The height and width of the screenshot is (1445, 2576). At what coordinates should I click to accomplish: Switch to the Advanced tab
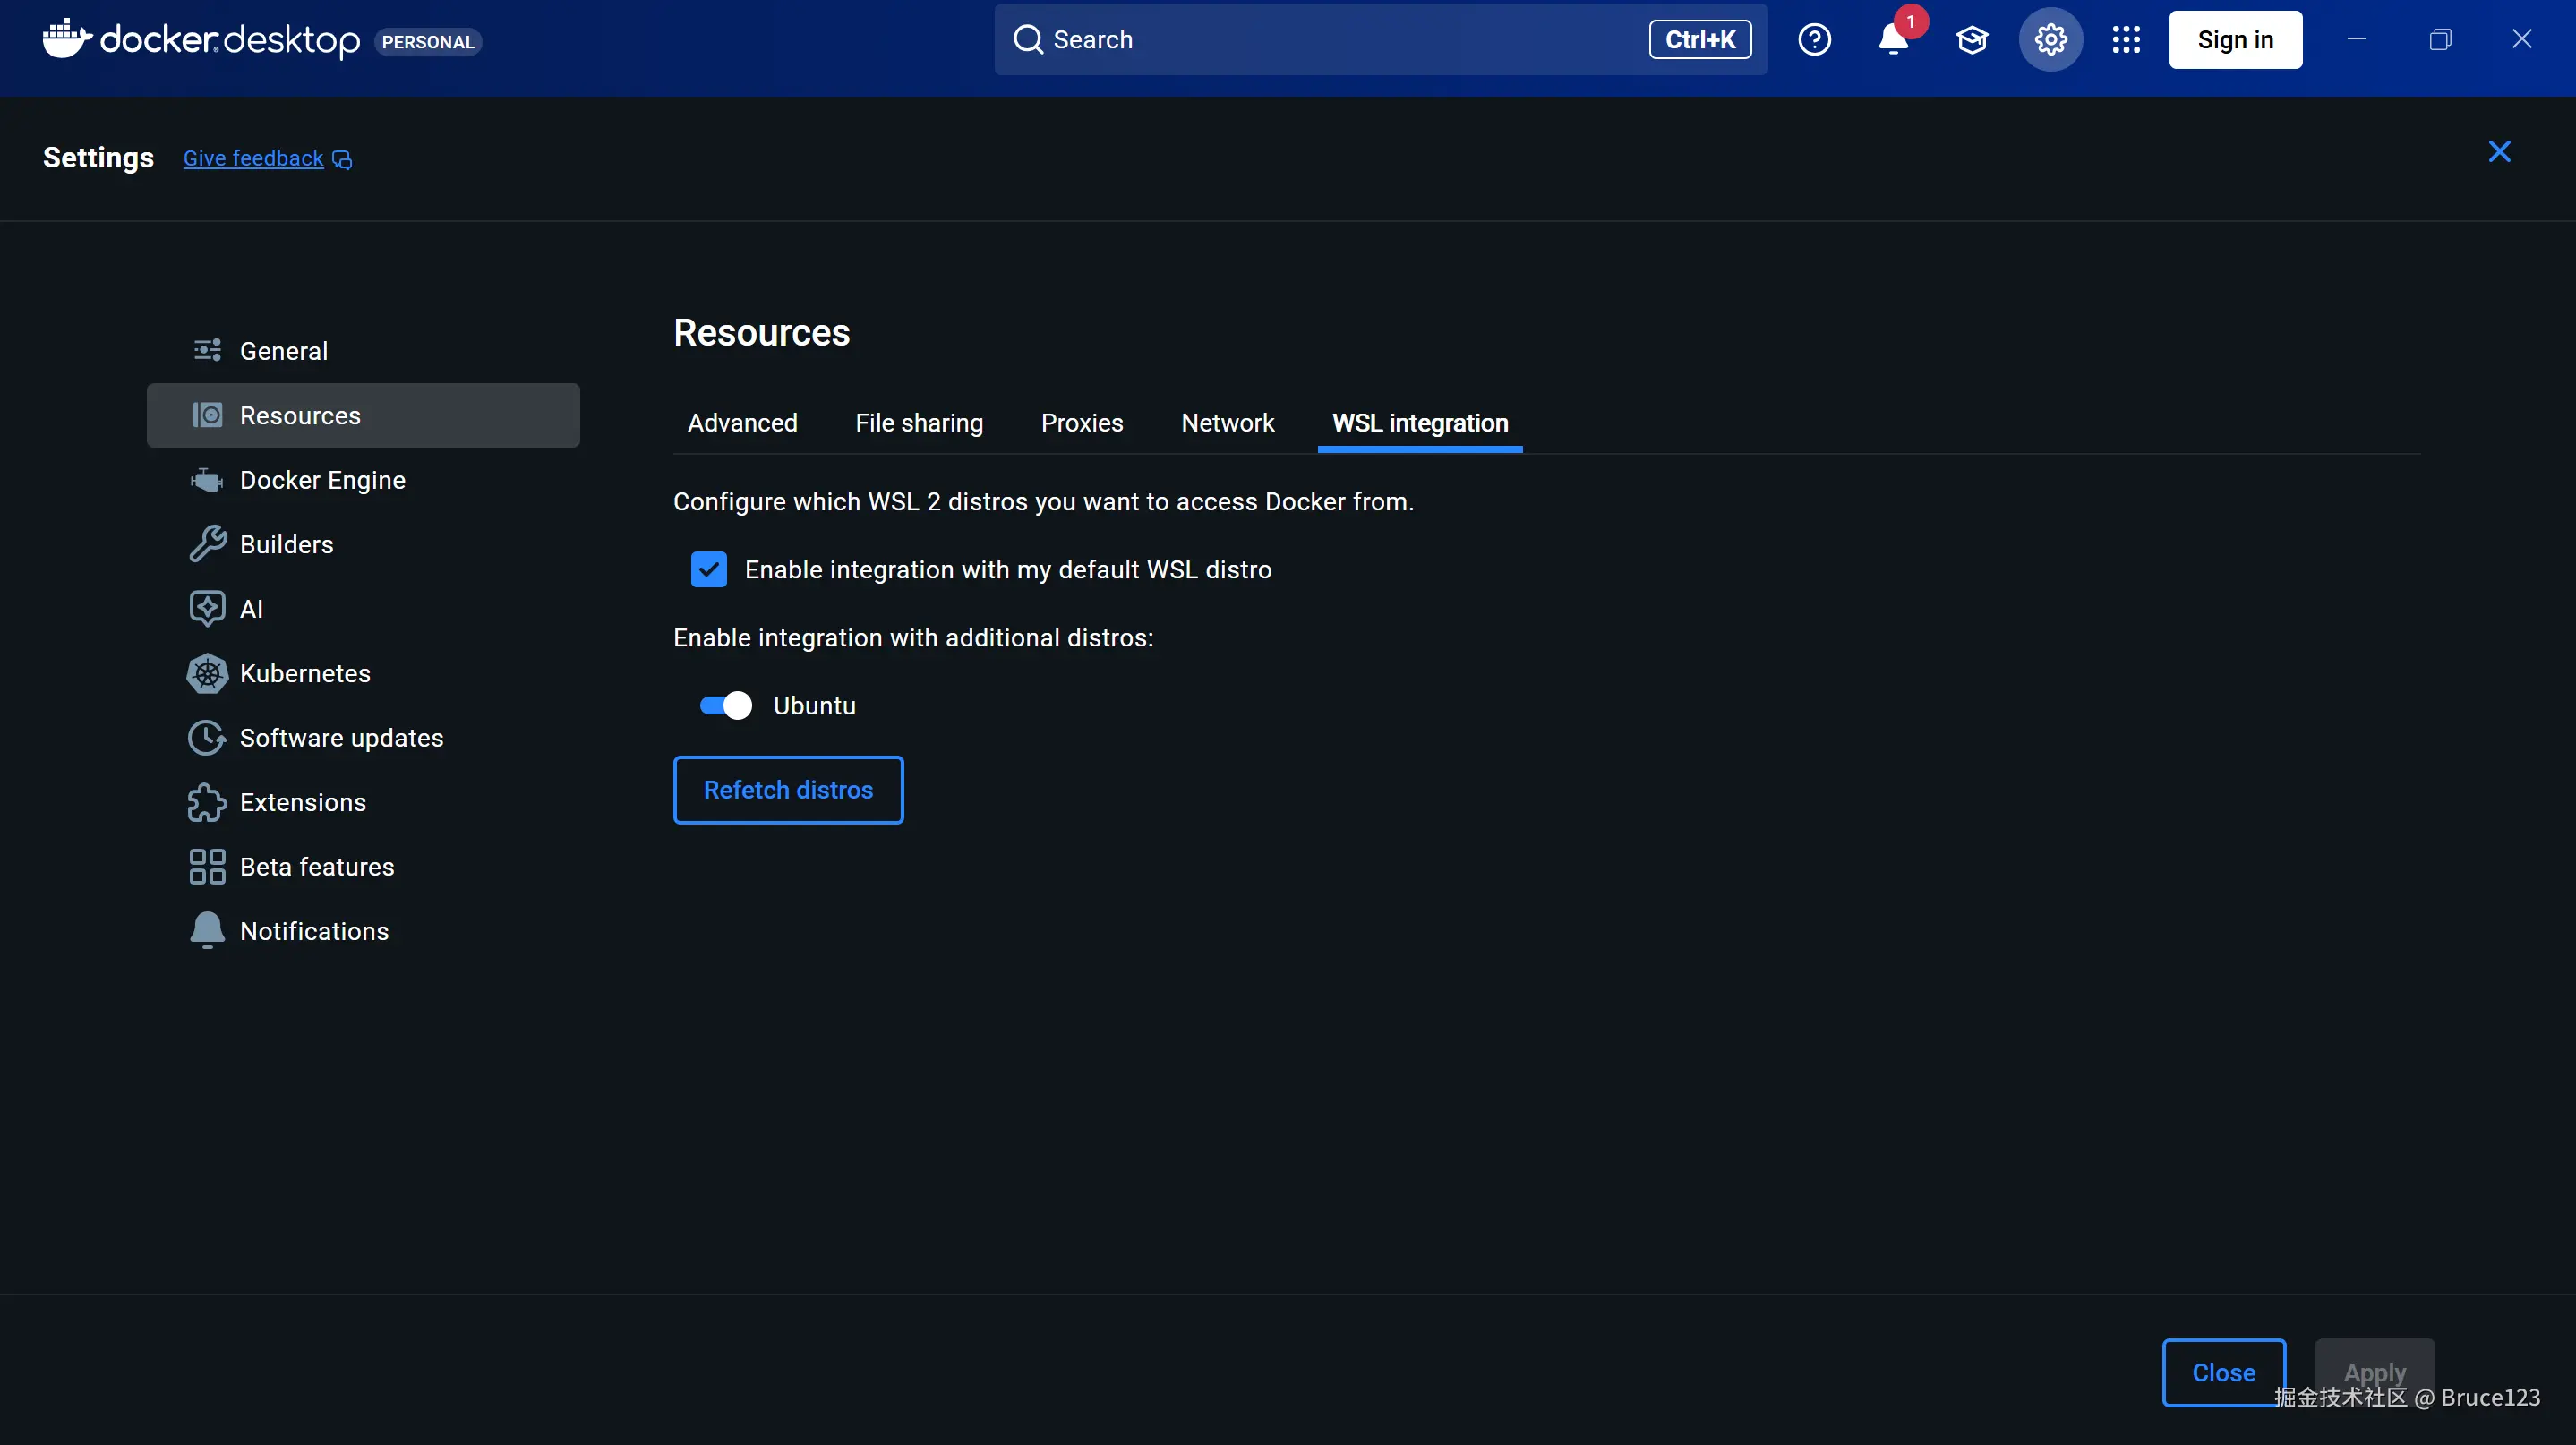[742, 423]
